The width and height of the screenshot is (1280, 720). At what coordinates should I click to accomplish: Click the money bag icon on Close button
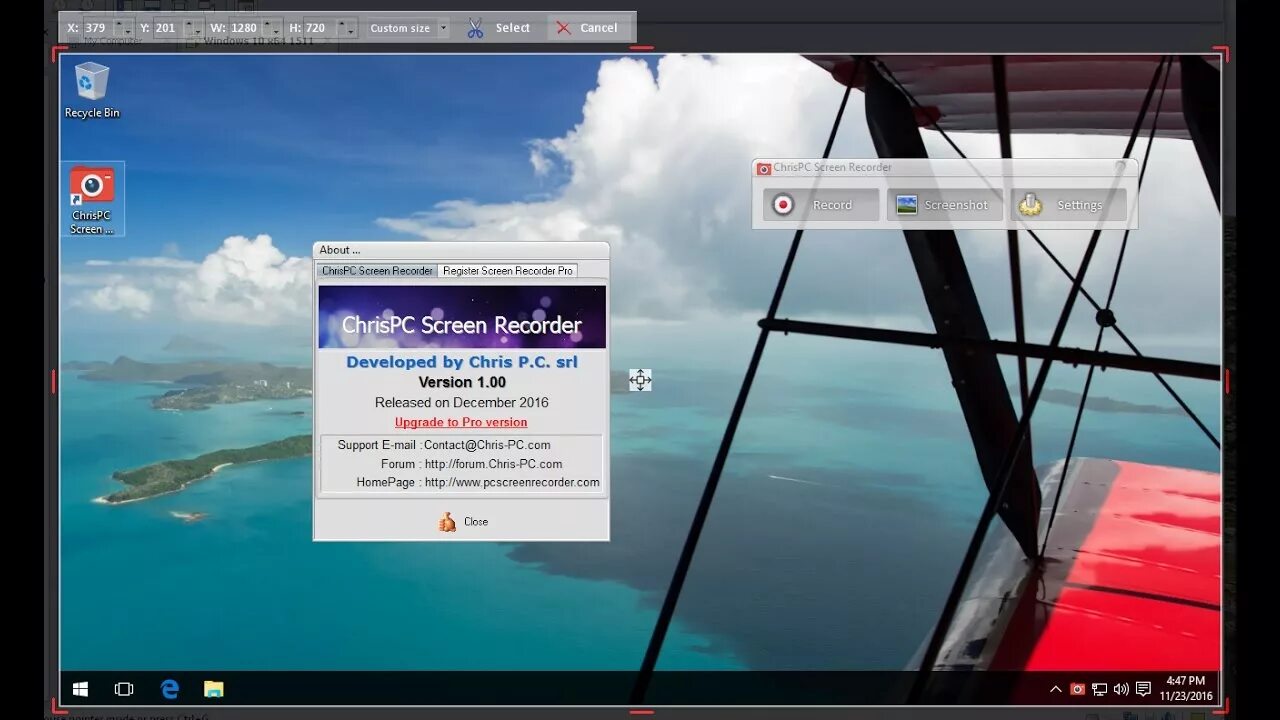point(447,522)
